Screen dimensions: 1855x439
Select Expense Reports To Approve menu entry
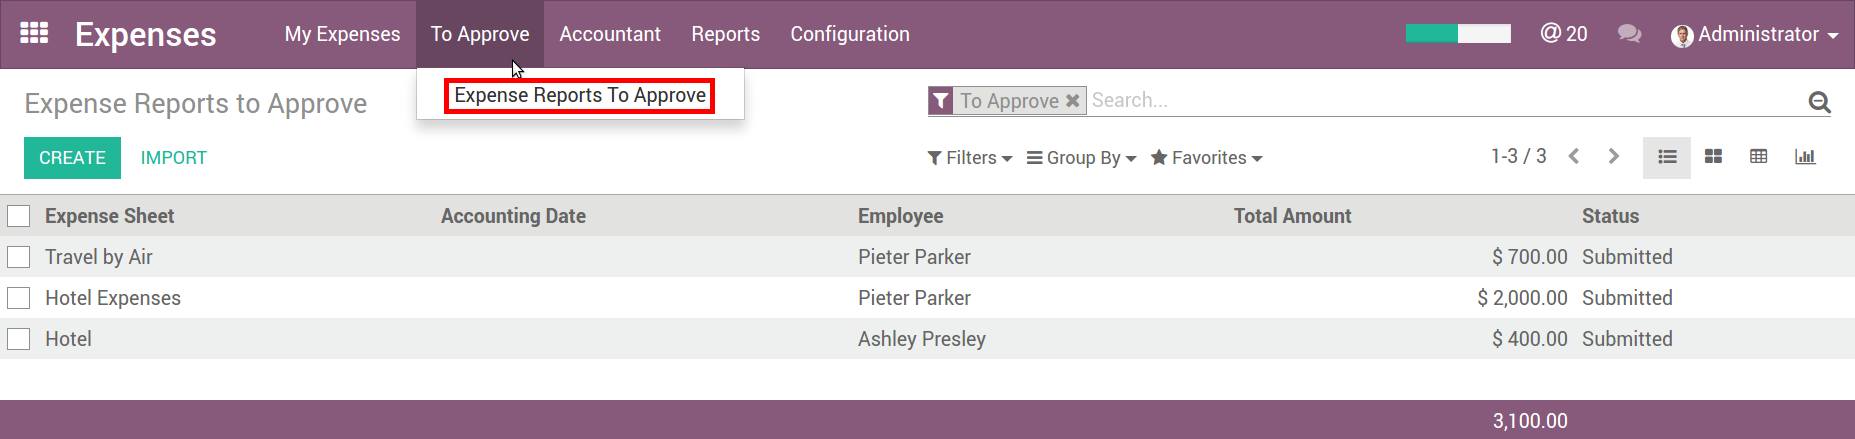tap(580, 95)
